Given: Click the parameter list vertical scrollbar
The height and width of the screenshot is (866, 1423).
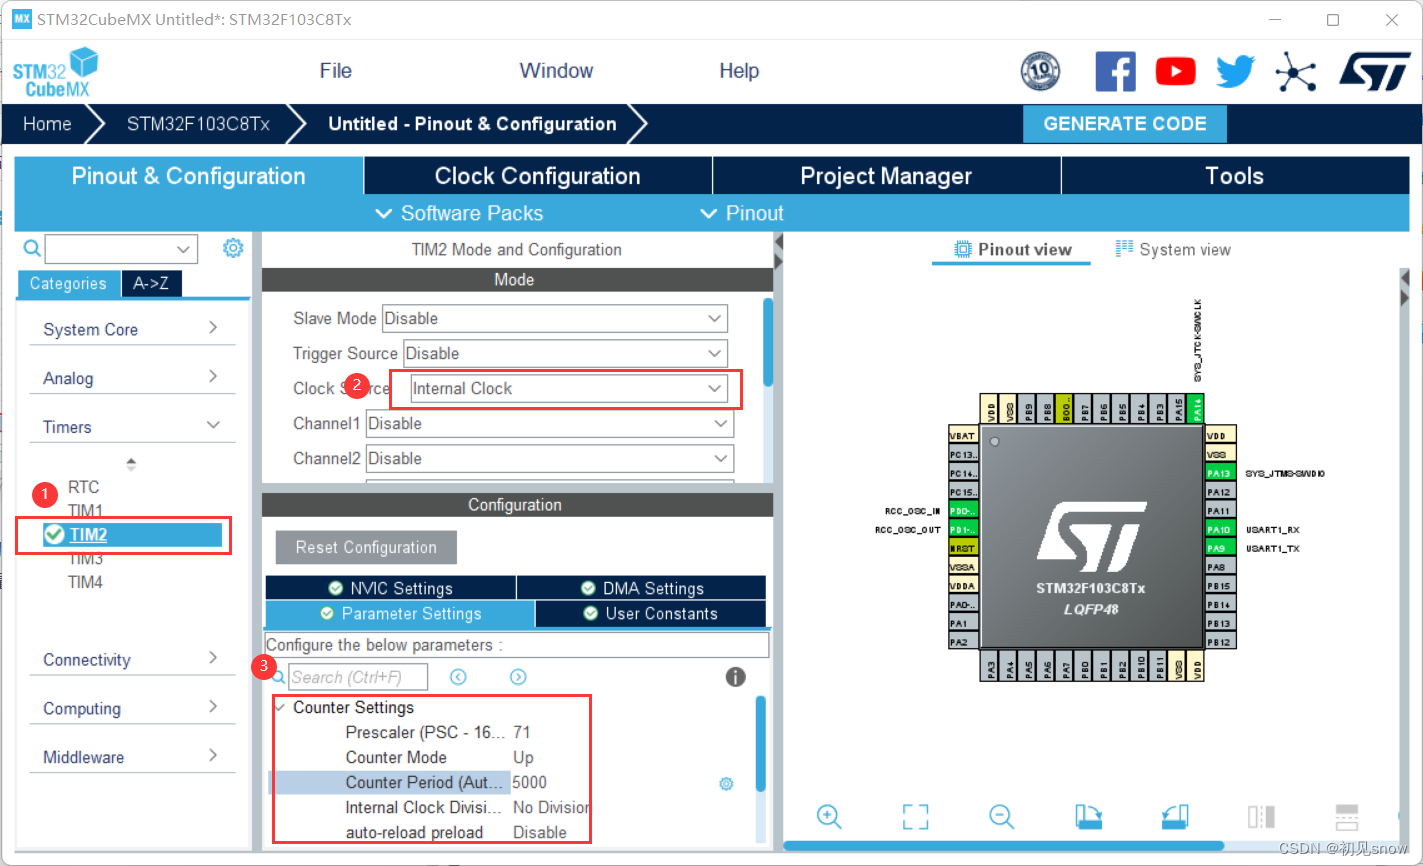Looking at the screenshot, I should coord(761,742).
